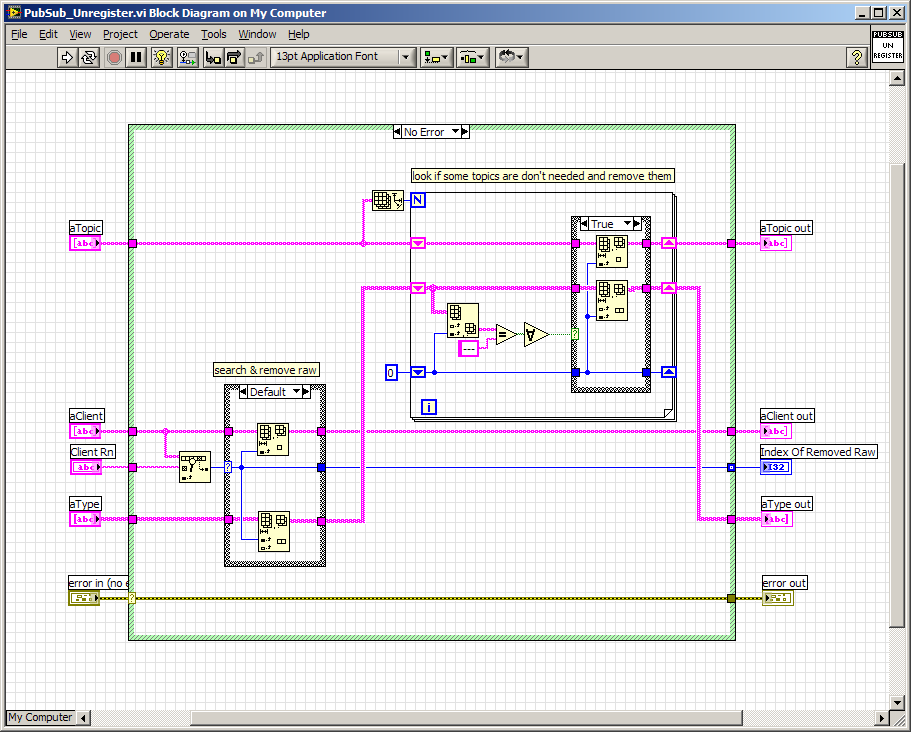Click the context help question mark button
The height and width of the screenshot is (732, 911).
[856, 57]
